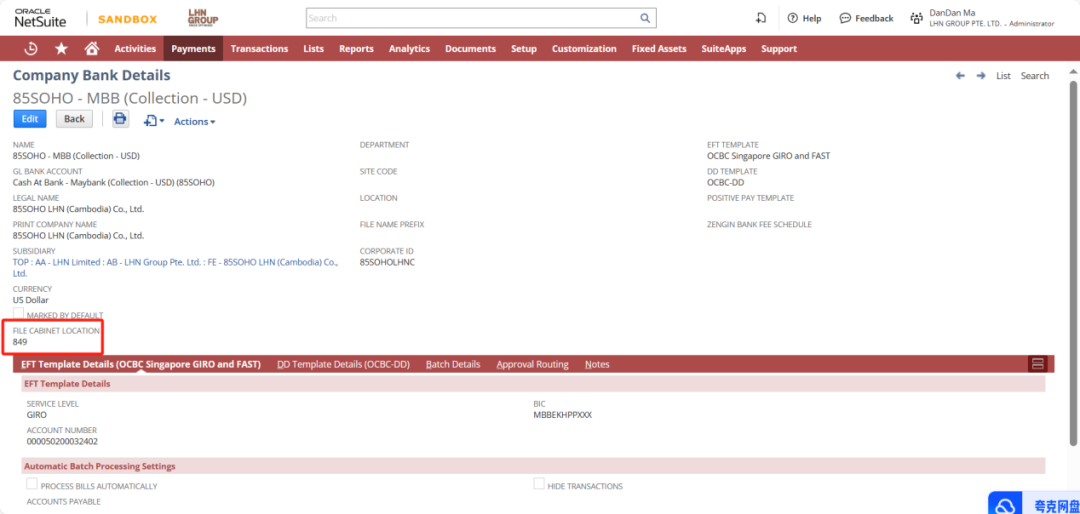Open the change role user icon
The height and width of the screenshot is (514, 1080).
(916, 19)
